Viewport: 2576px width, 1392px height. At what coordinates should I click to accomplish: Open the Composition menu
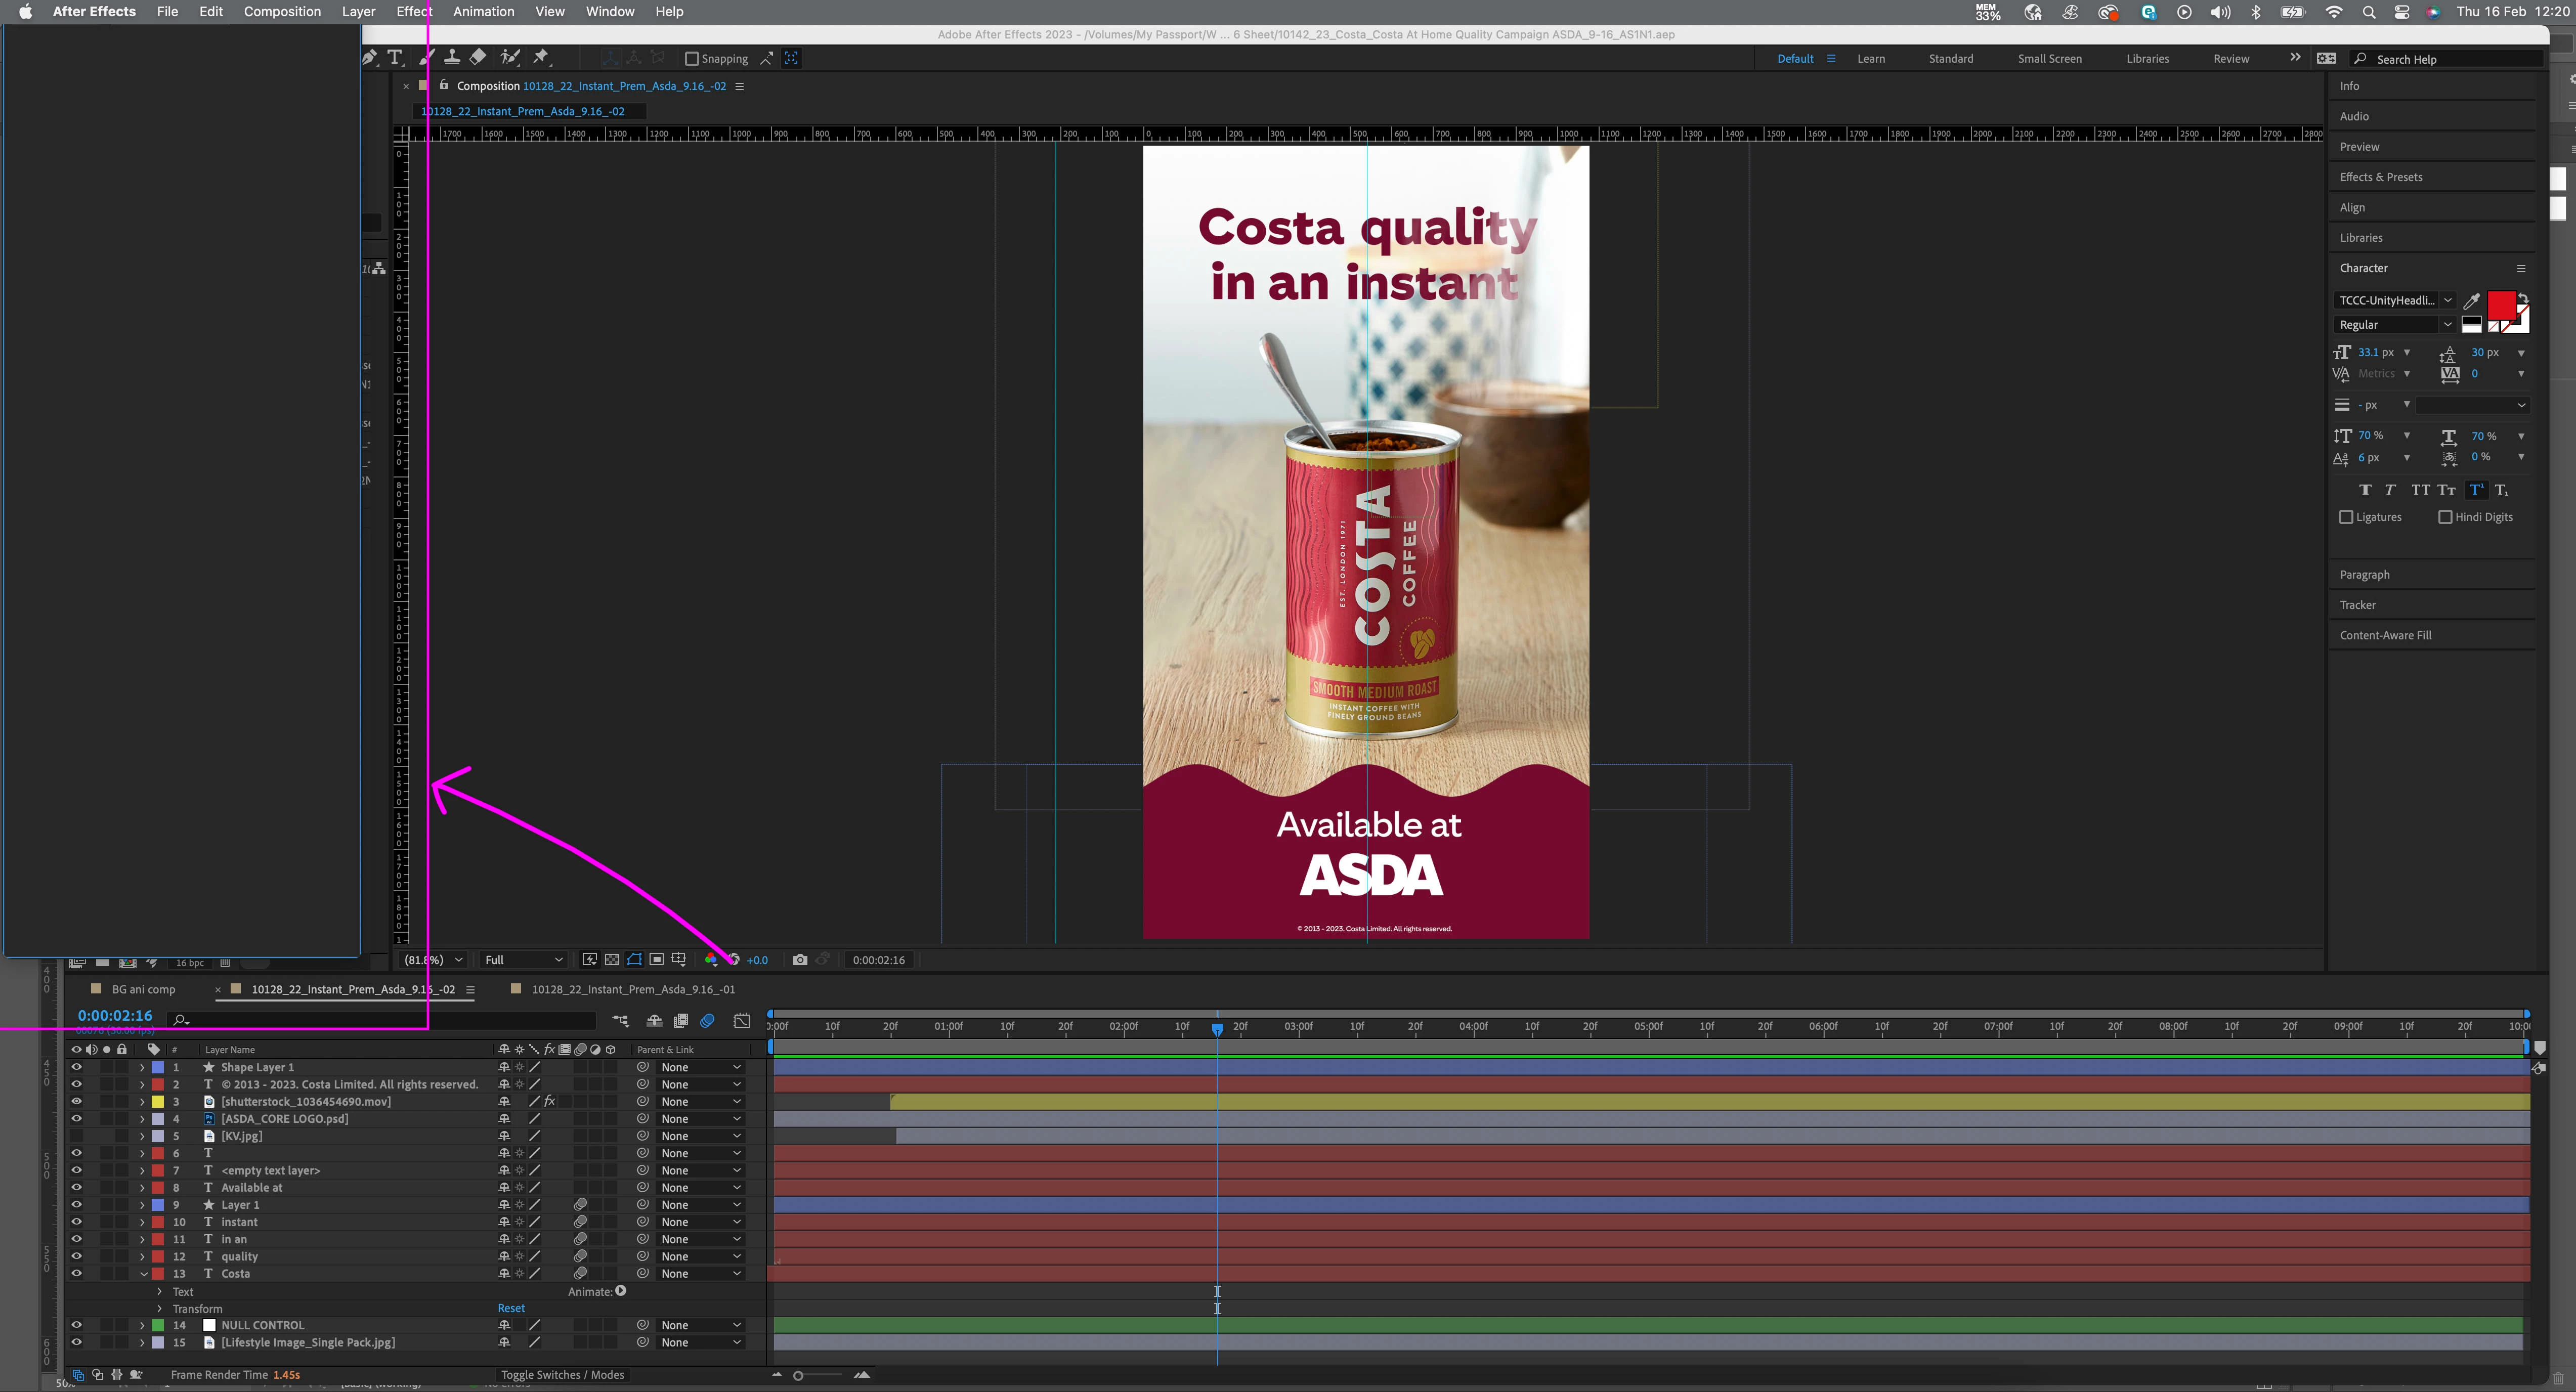tap(282, 12)
